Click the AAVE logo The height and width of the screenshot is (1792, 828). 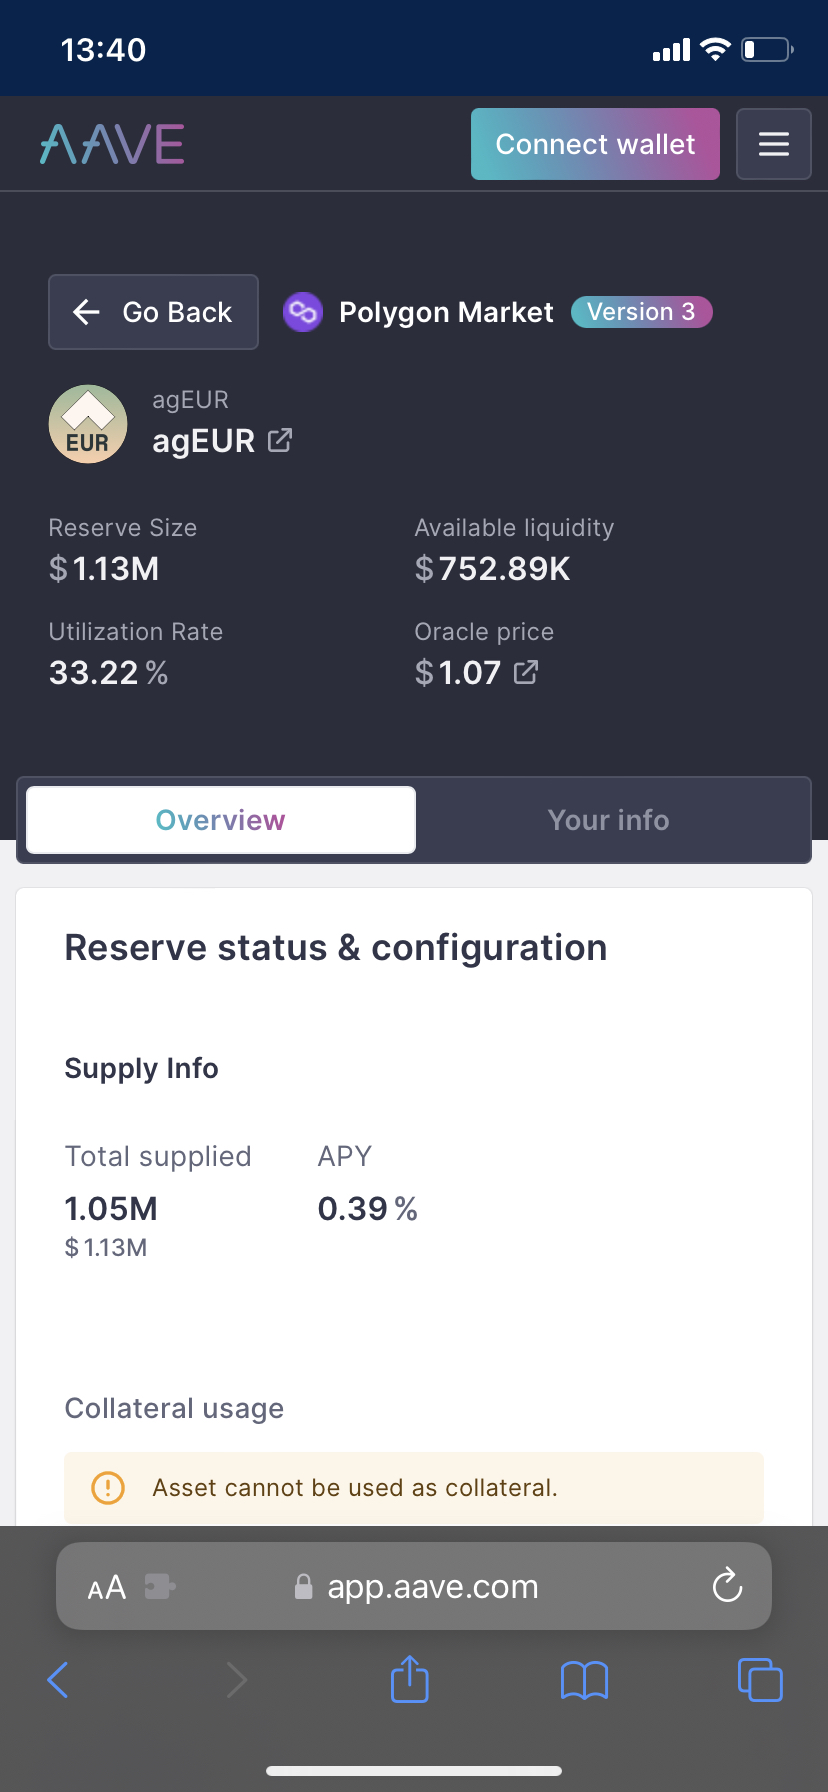point(110,143)
